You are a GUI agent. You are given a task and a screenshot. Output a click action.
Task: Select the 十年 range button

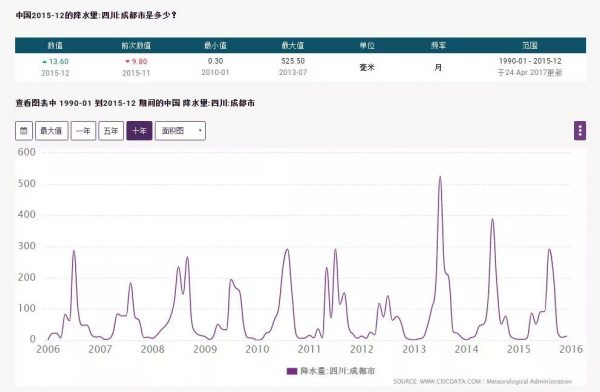(x=139, y=131)
